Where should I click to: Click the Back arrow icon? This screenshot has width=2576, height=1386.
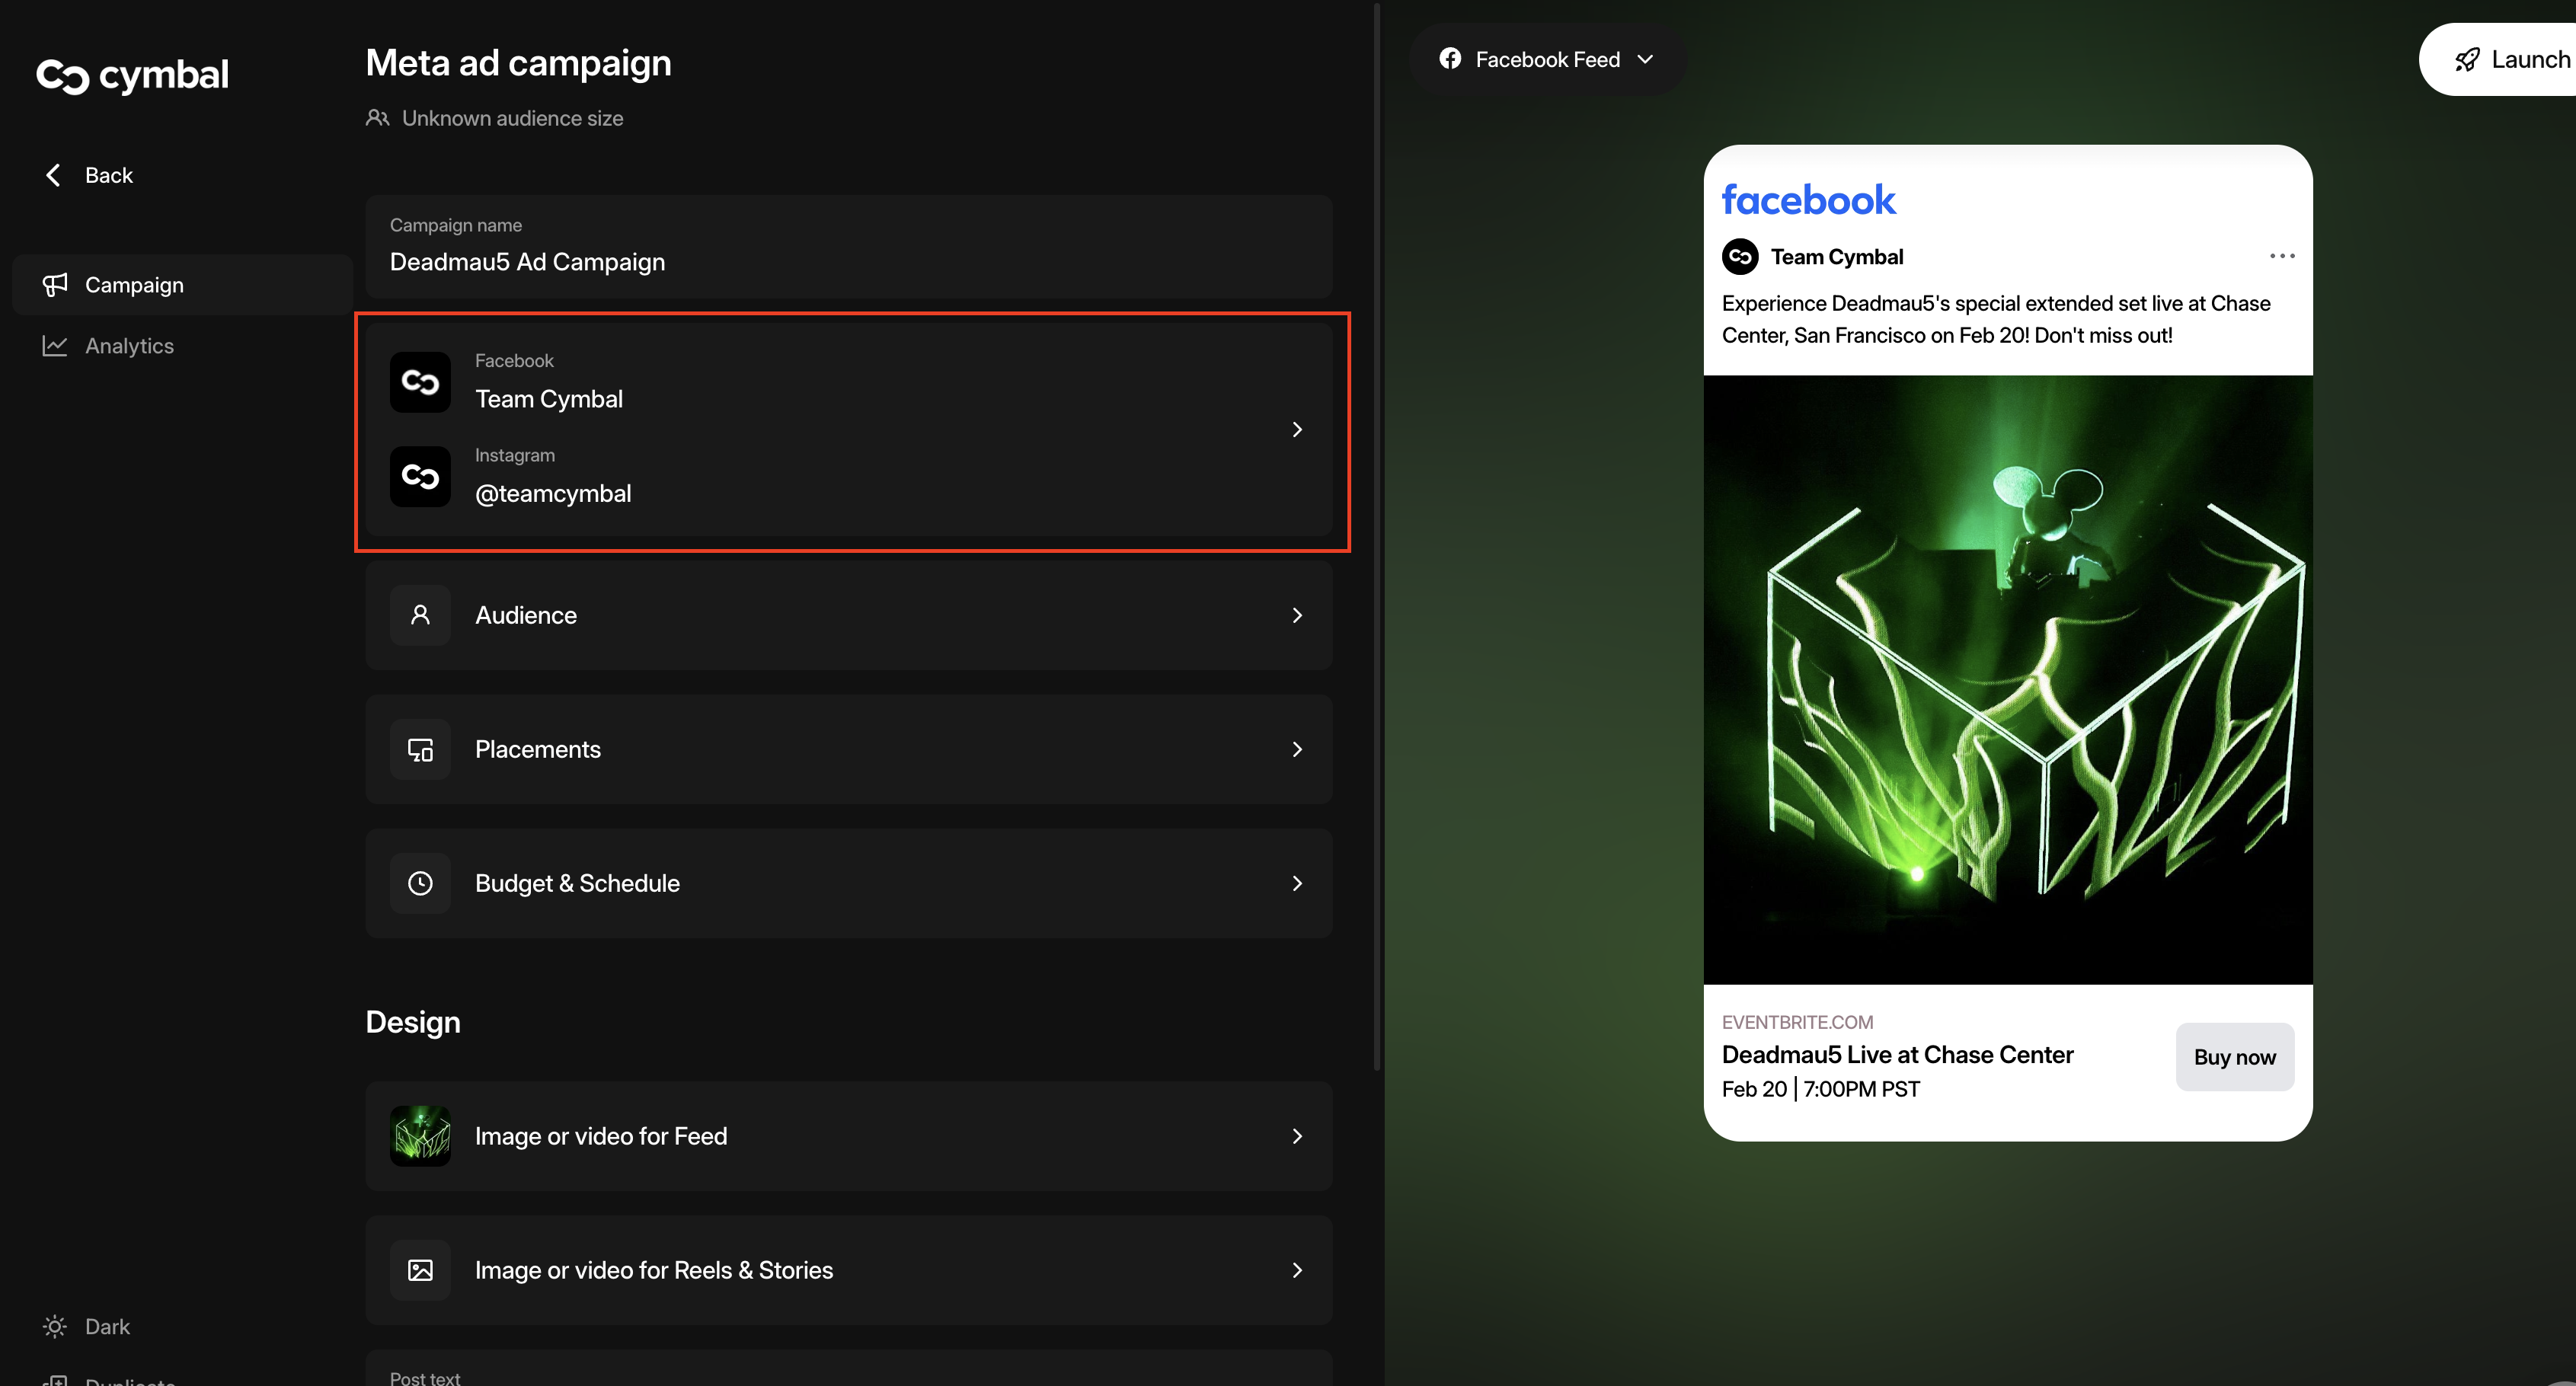click(54, 175)
